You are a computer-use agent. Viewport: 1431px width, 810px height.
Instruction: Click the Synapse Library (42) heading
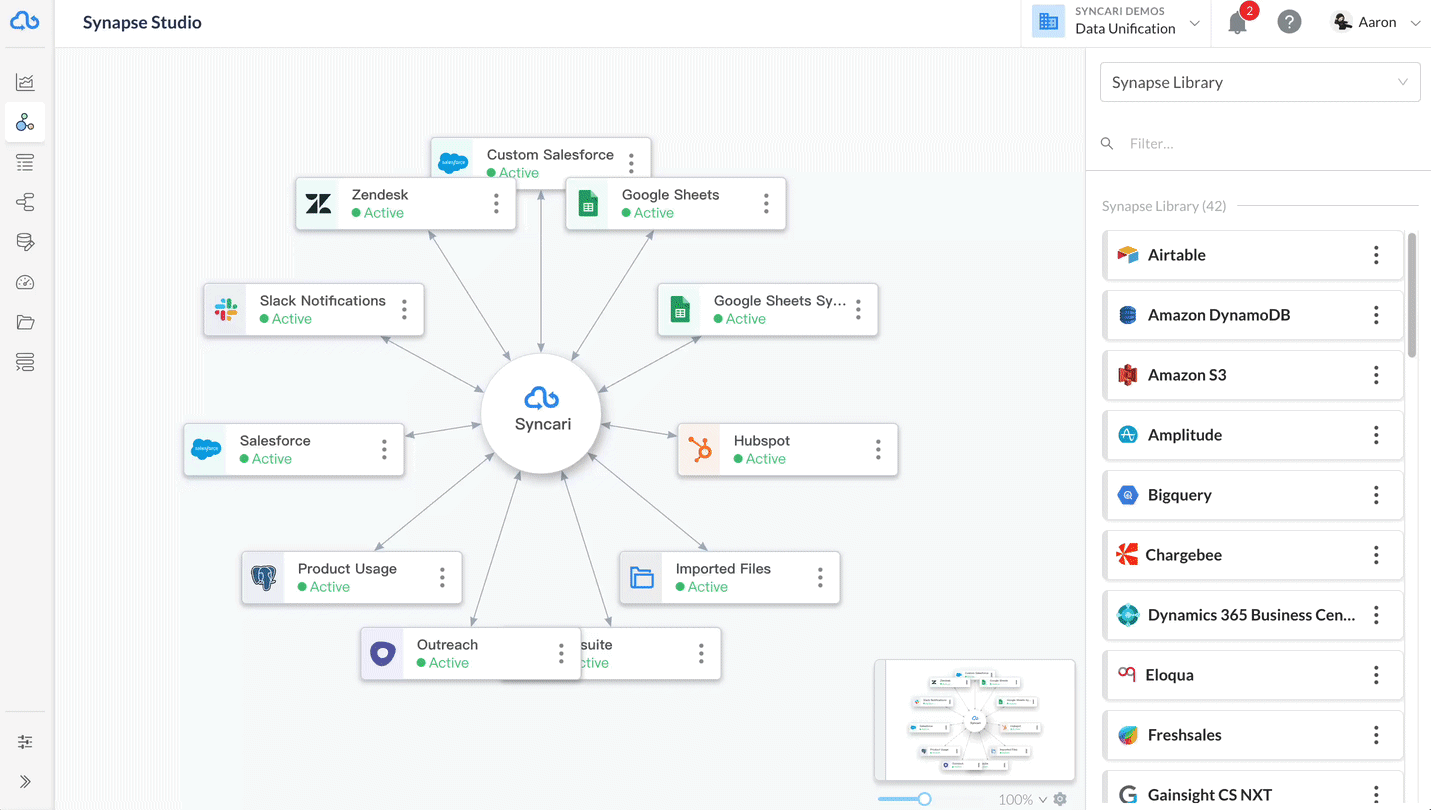tap(1164, 206)
